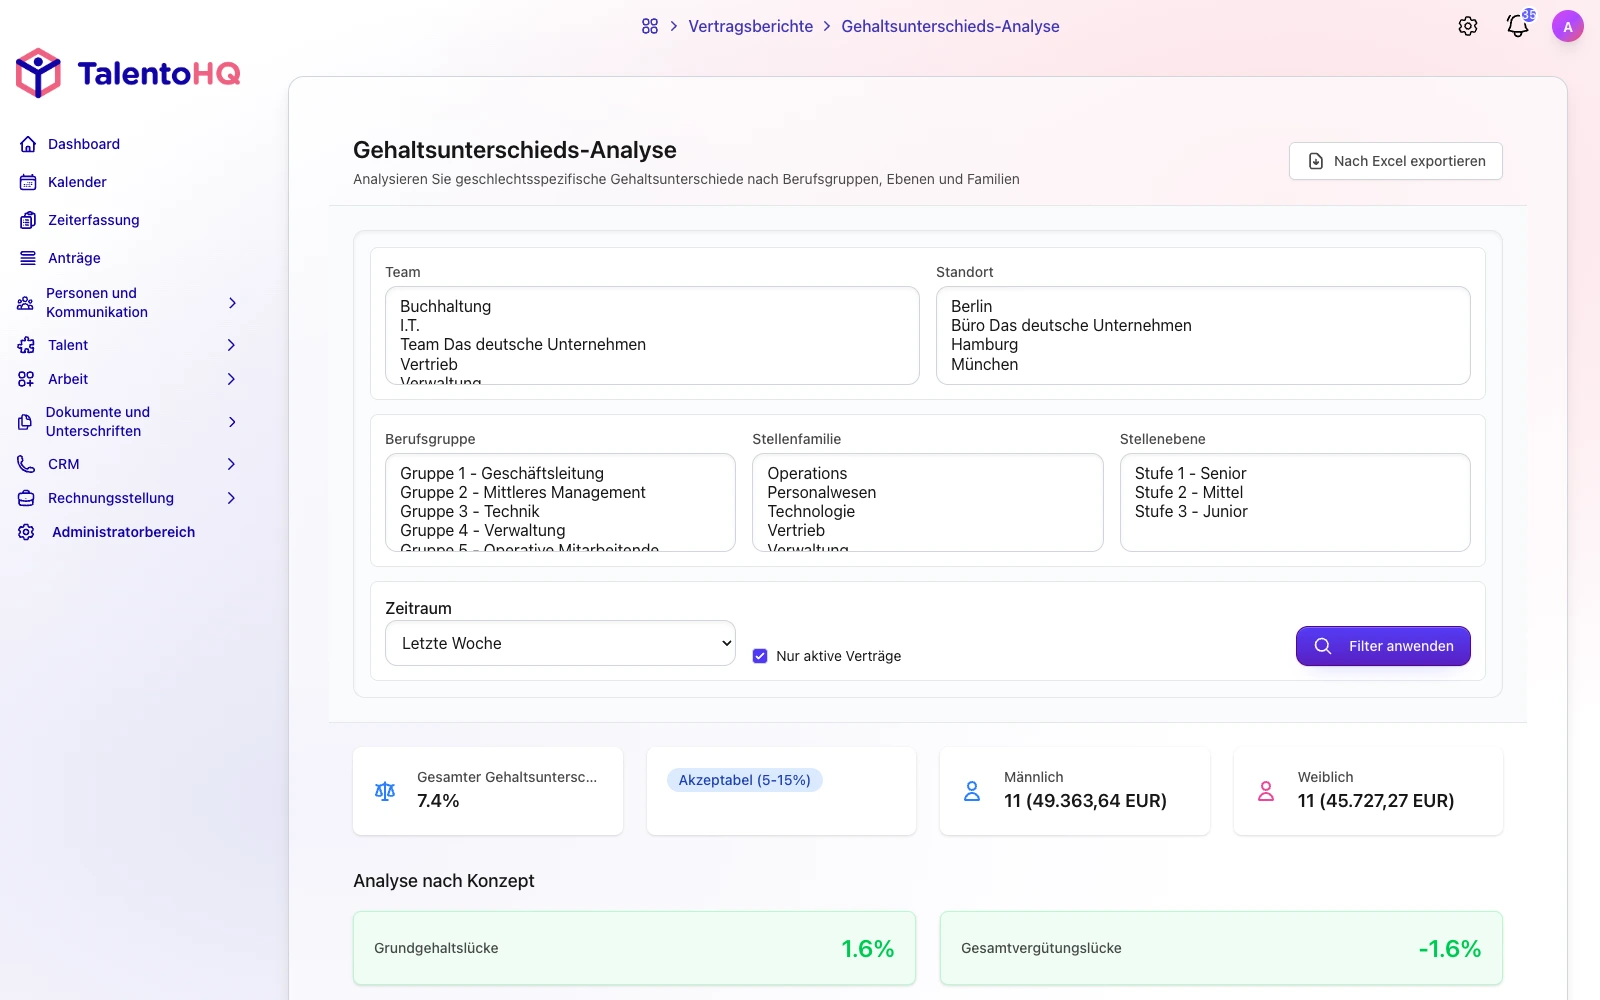Viewport: 1600px width, 1000px height.
Task: Click the Dokumente und Unterschriften icon
Action: [26, 422]
